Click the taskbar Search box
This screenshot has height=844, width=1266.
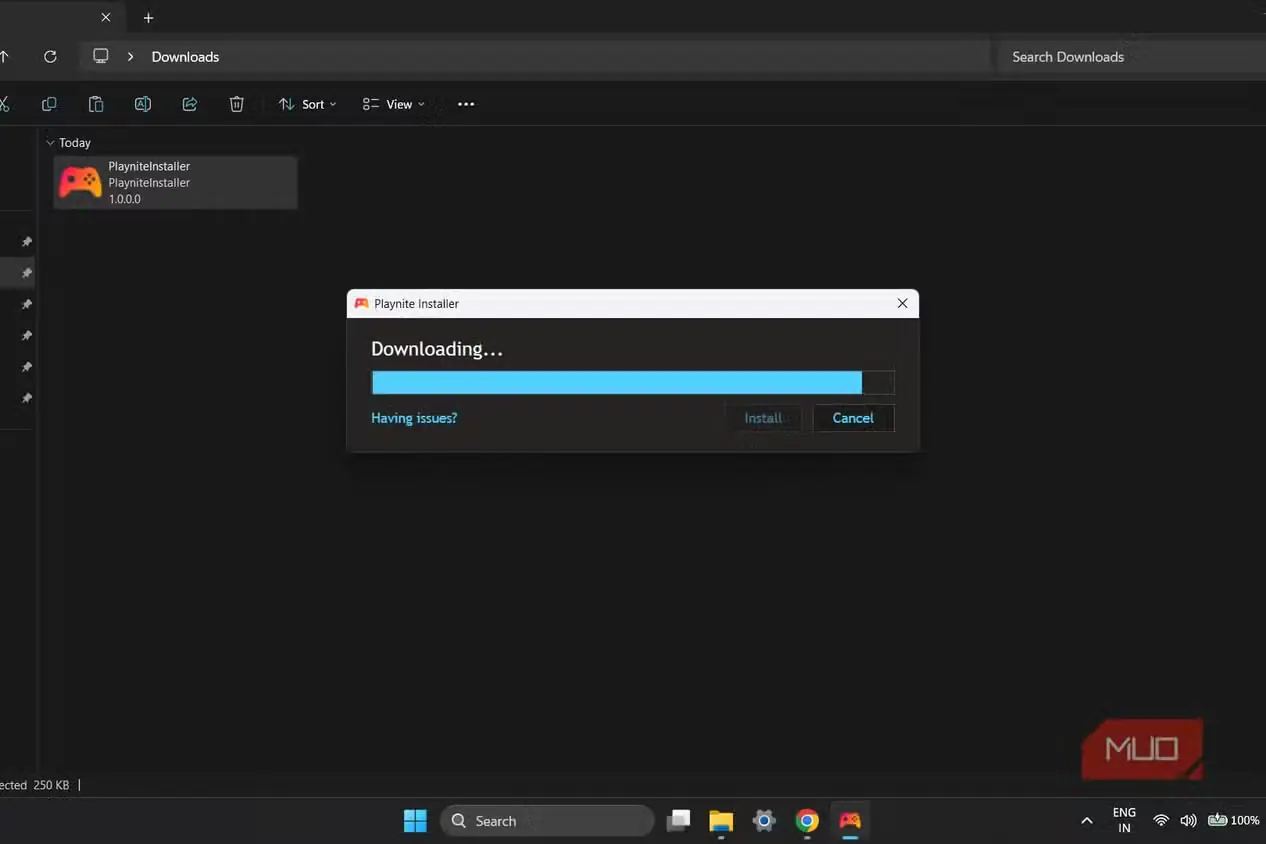coord(547,821)
